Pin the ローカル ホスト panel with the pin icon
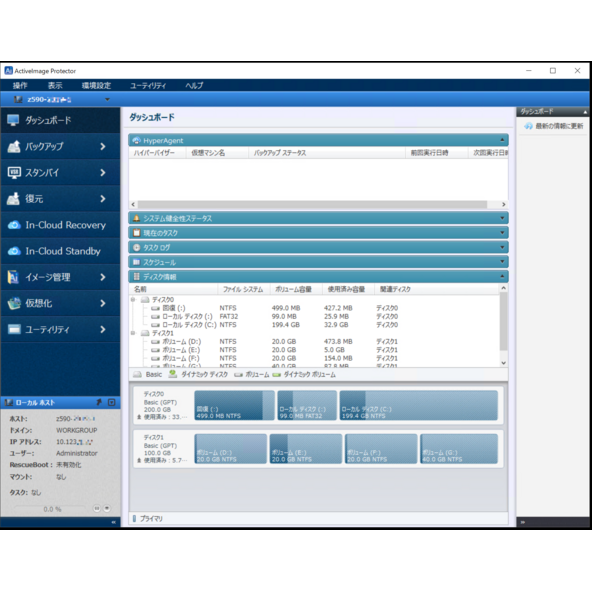592x592 pixels. pyautogui.click(x=99, y=402)
